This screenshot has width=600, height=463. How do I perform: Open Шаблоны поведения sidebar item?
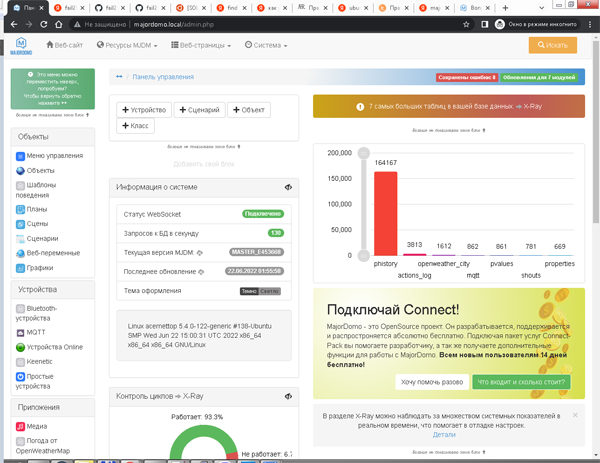36,190
